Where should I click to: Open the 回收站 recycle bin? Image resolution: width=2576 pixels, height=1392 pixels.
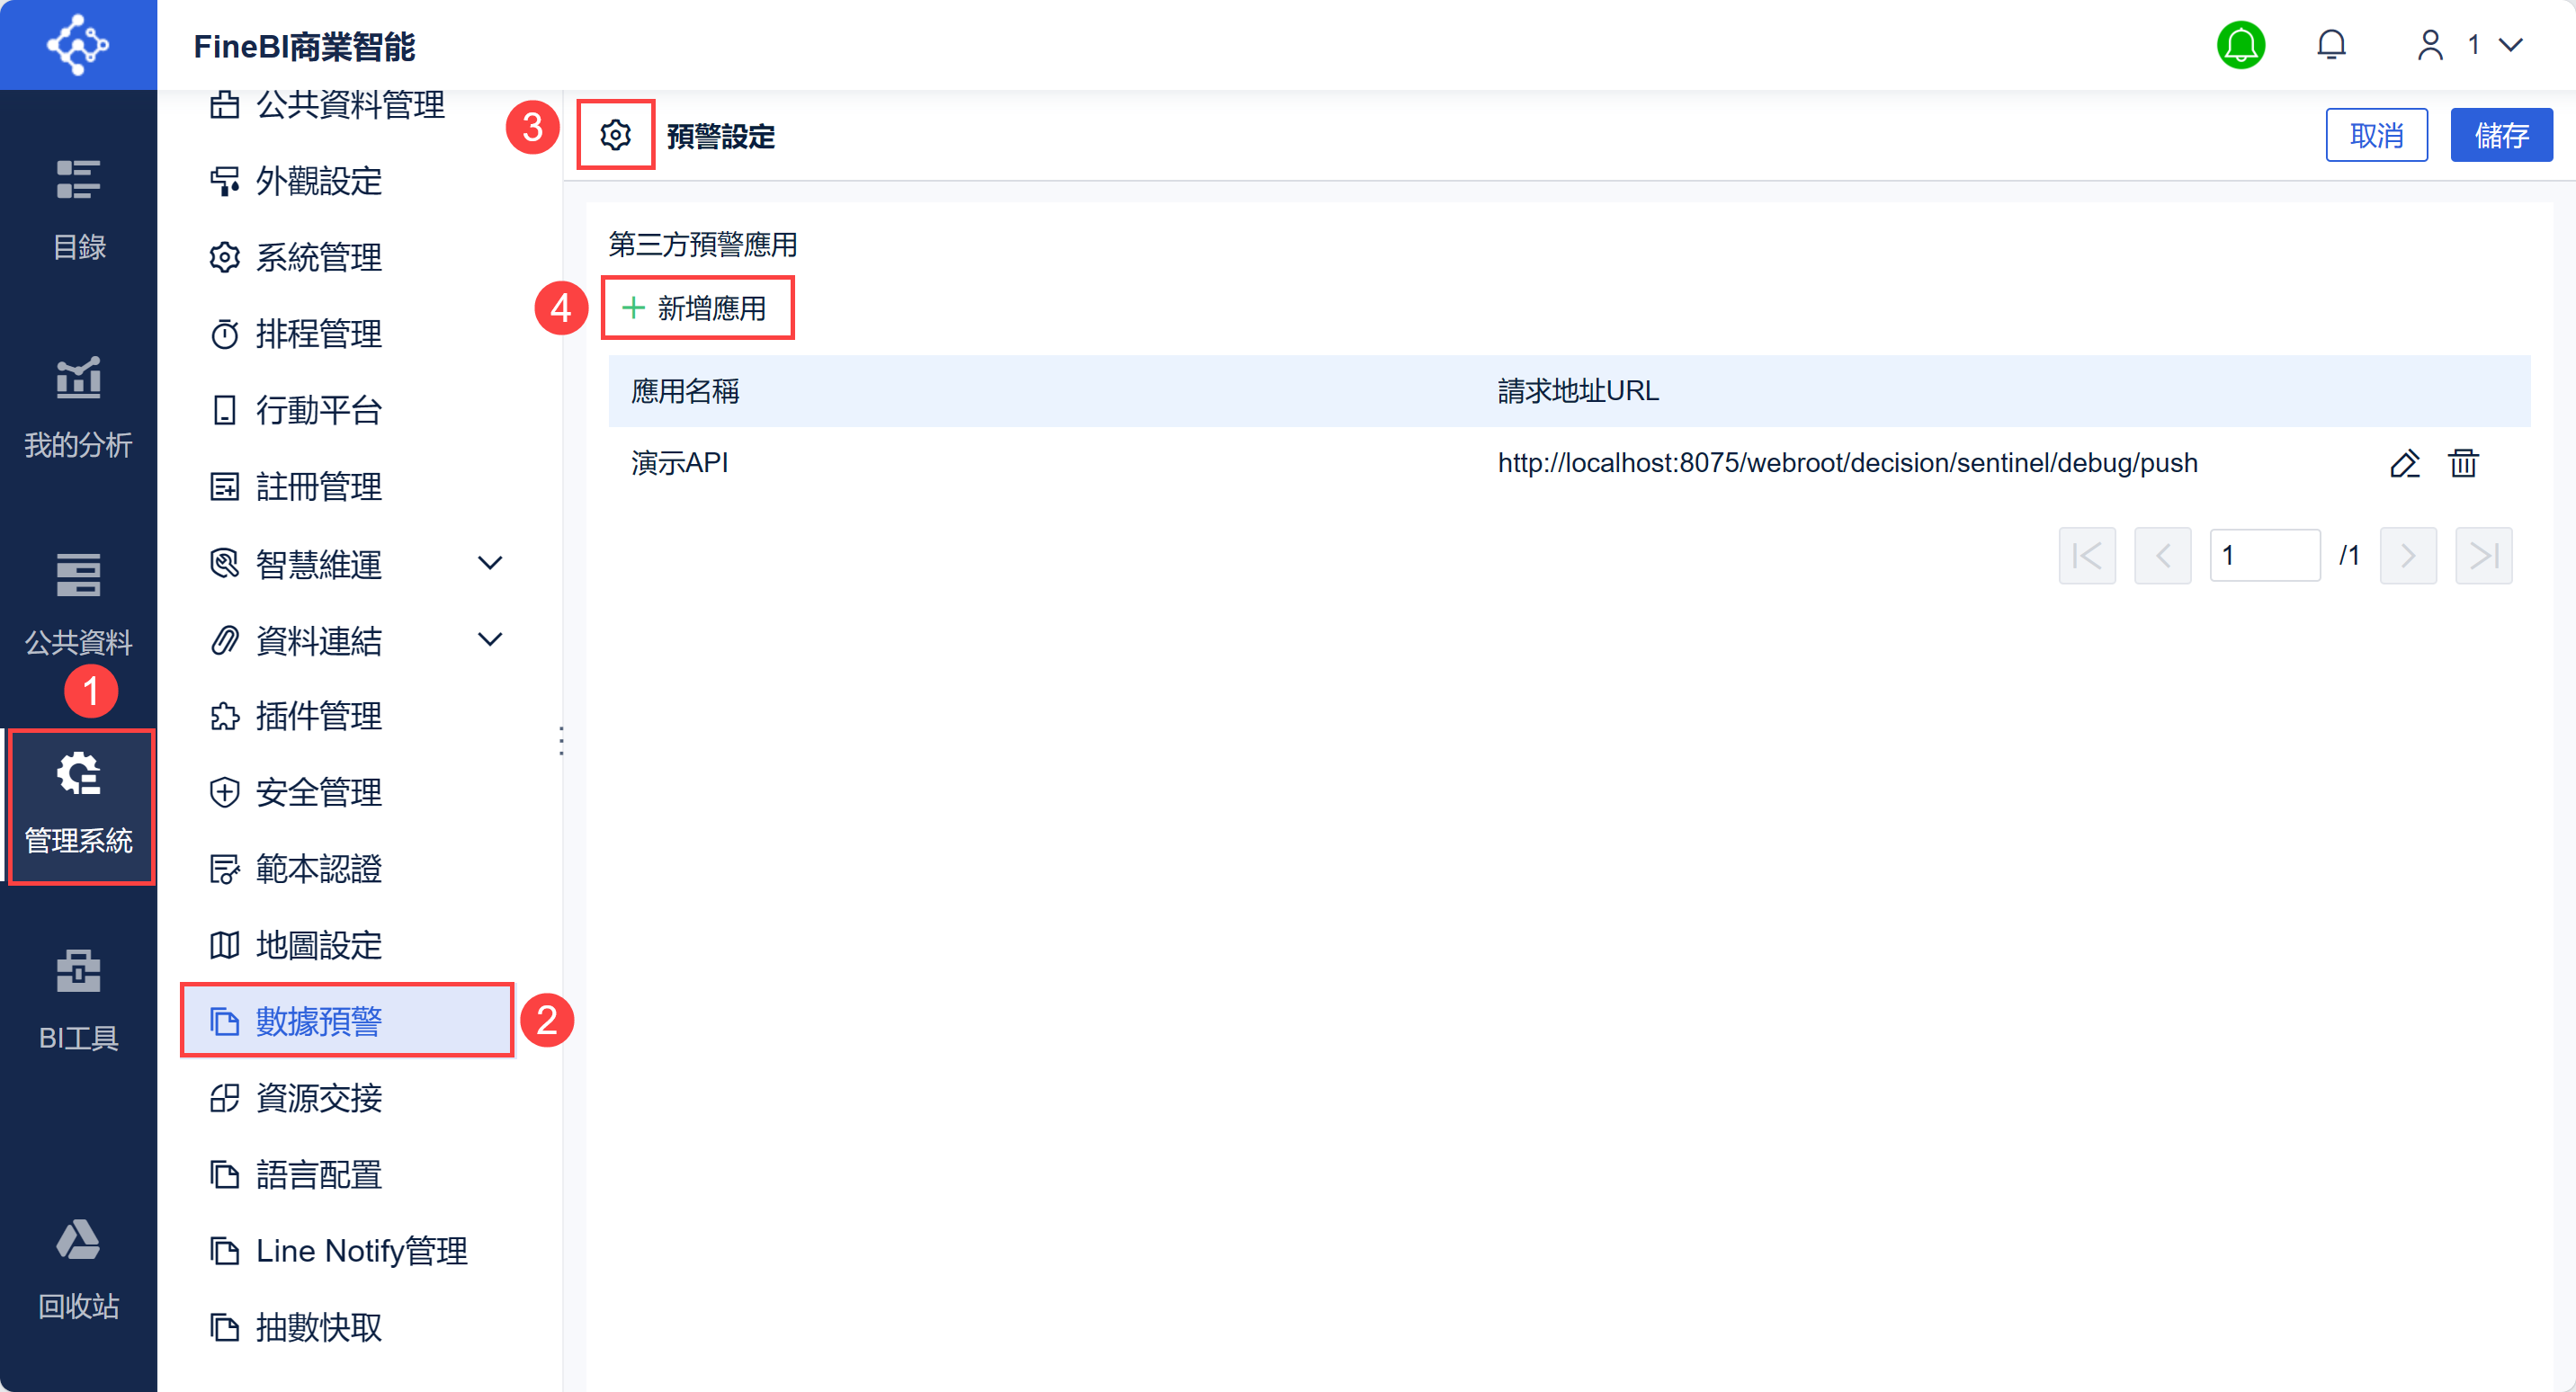[78, 1268]
